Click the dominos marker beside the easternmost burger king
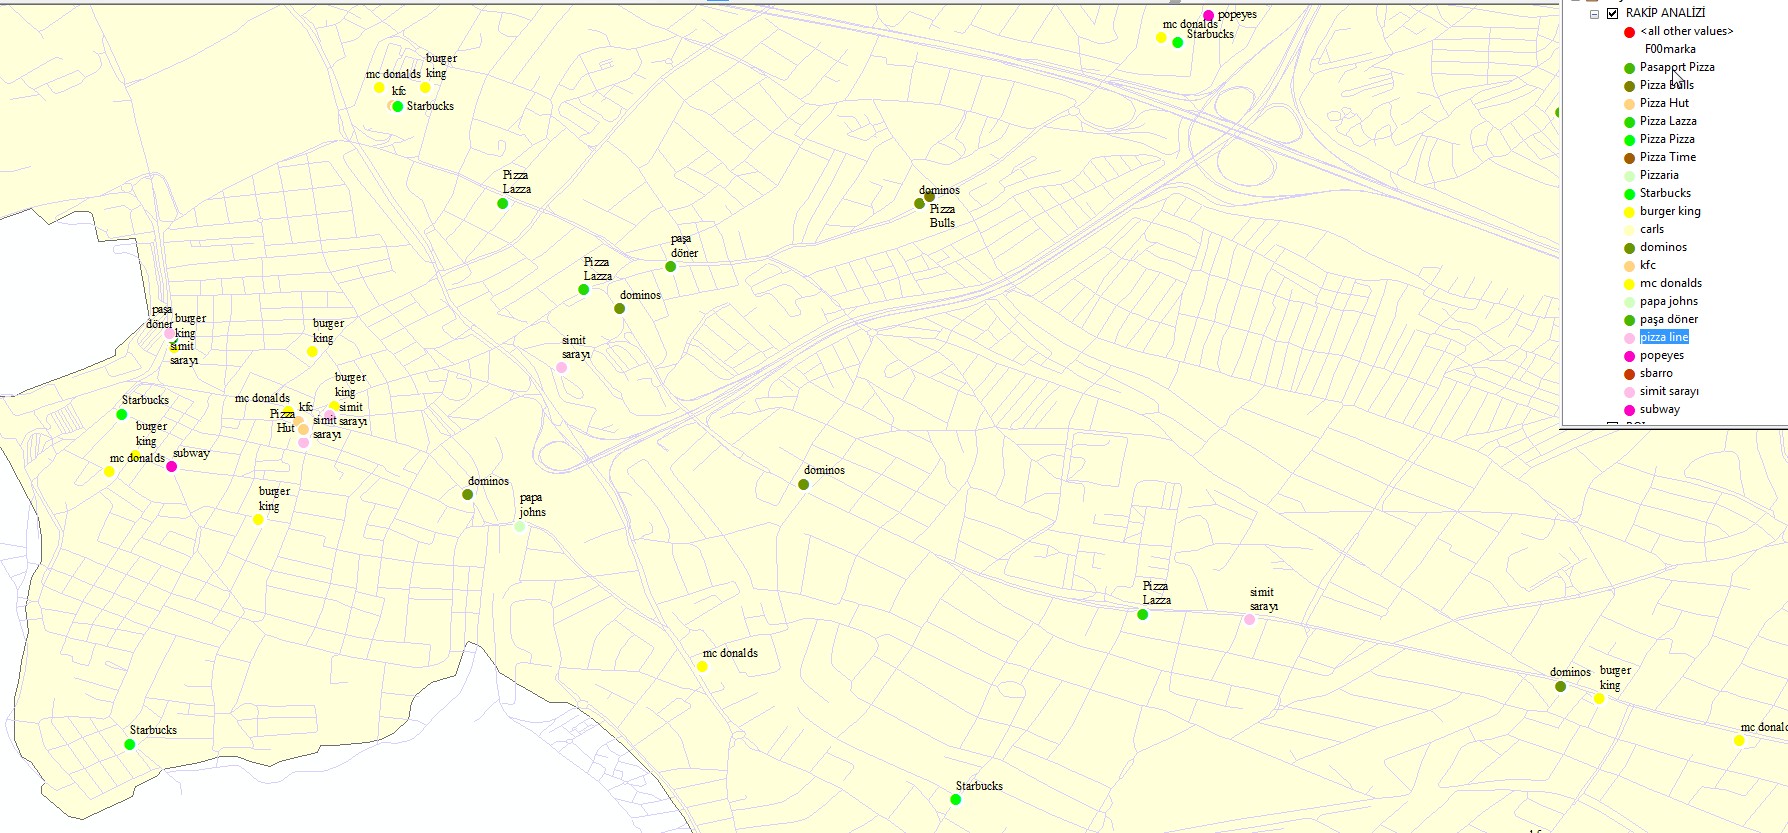Viewport: 1788px width, 833px height. [x=1560, y=686]
